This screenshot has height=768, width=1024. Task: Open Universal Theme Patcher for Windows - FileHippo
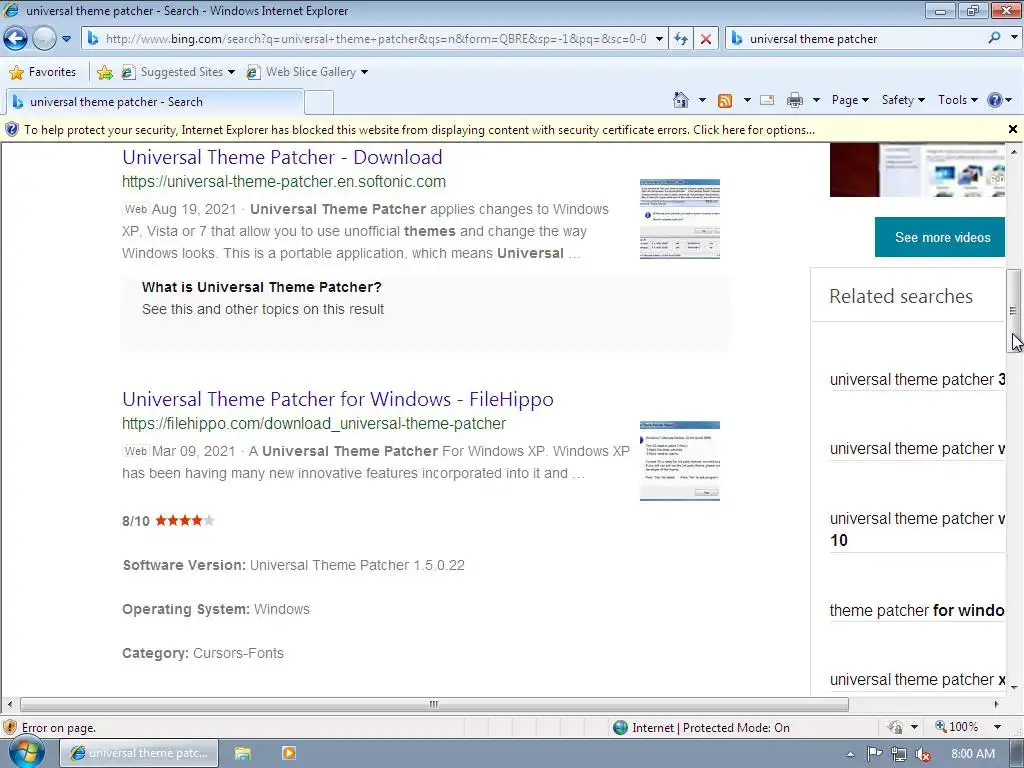point(338,399)
